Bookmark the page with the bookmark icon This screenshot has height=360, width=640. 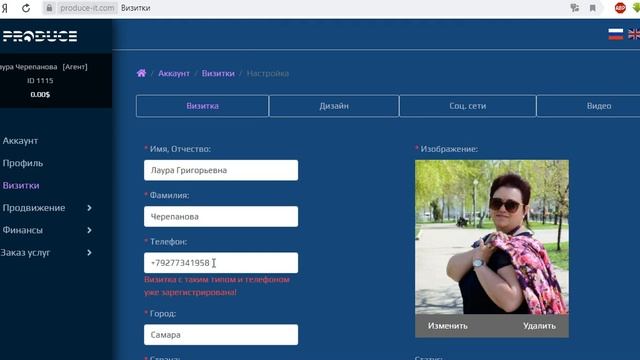point(593,8)
